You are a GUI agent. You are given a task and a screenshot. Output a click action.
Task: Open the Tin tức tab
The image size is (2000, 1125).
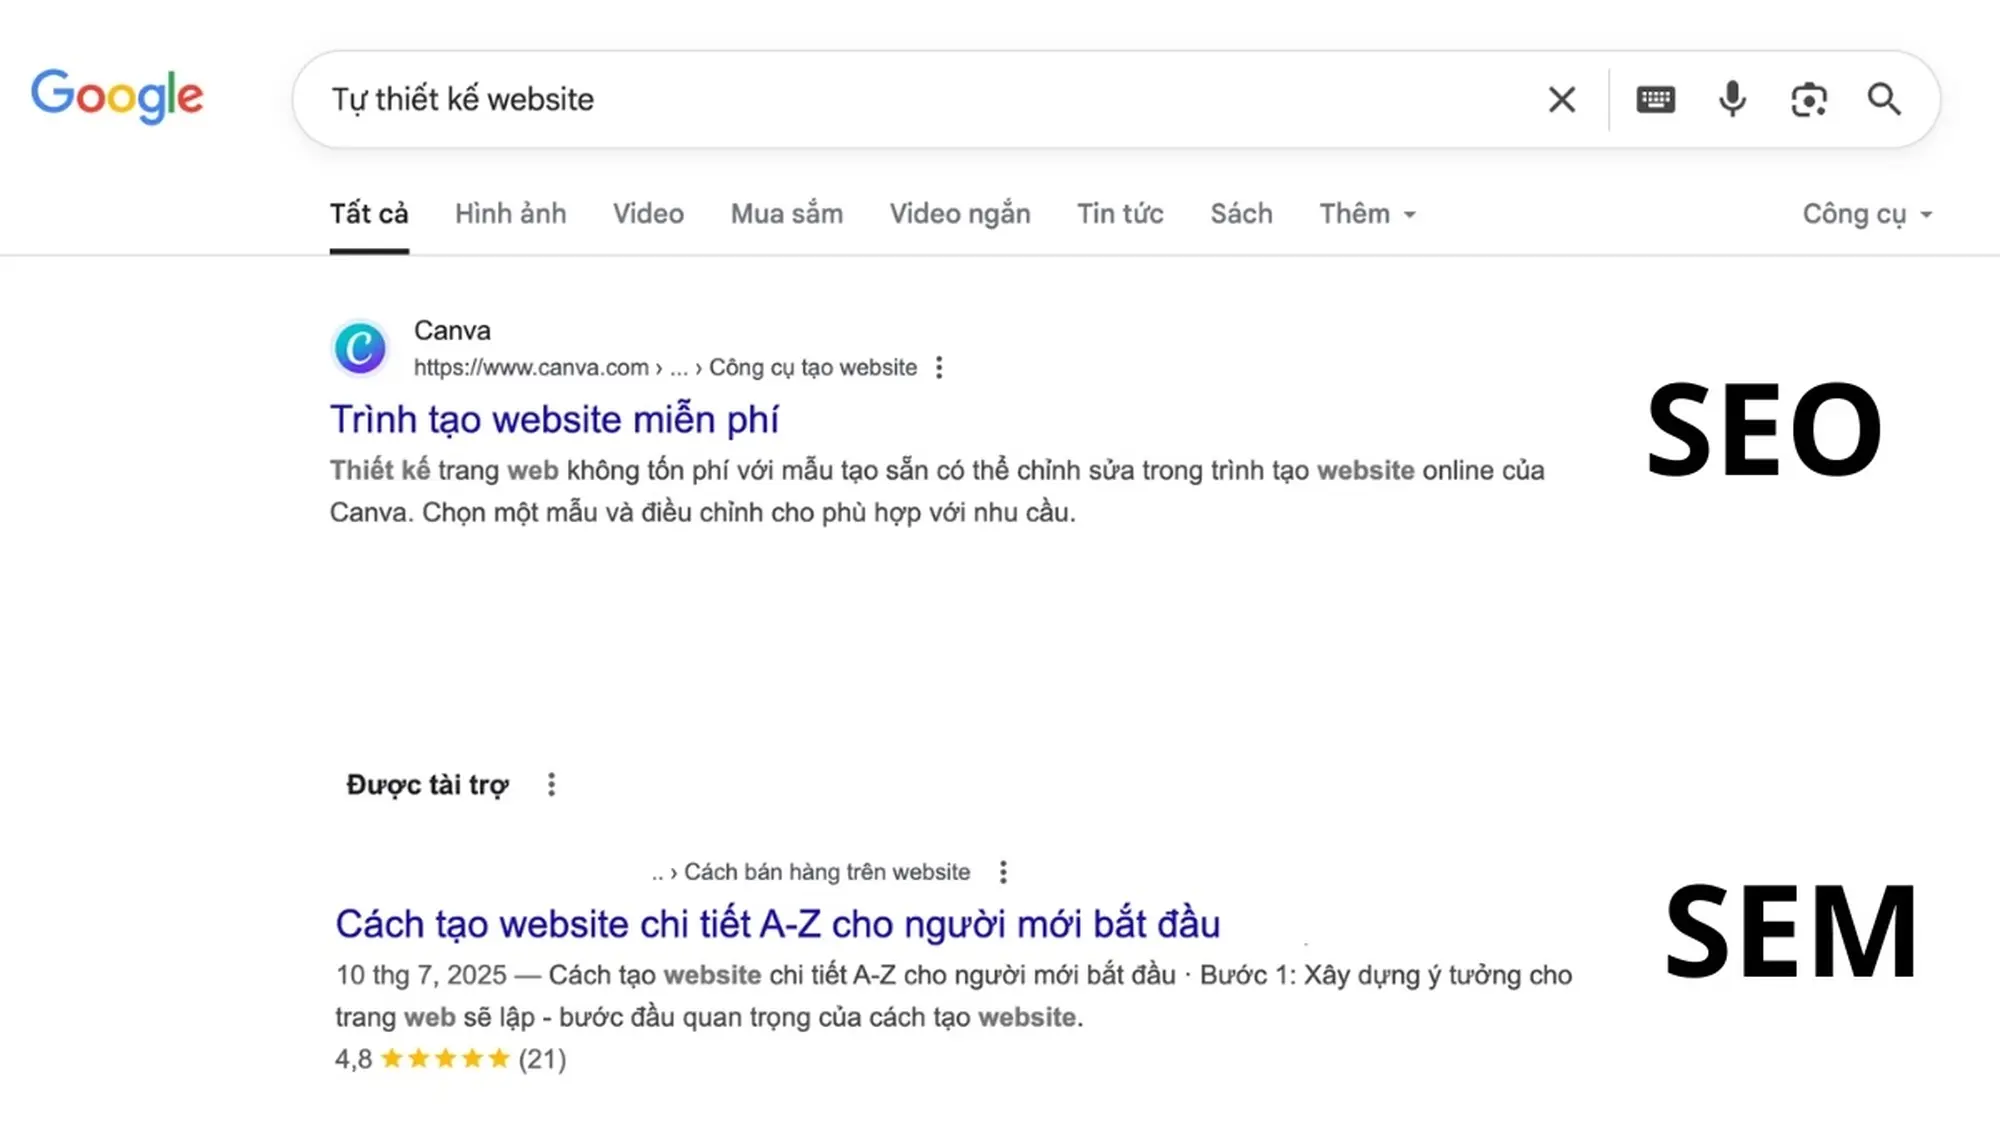click(1120, 214)
